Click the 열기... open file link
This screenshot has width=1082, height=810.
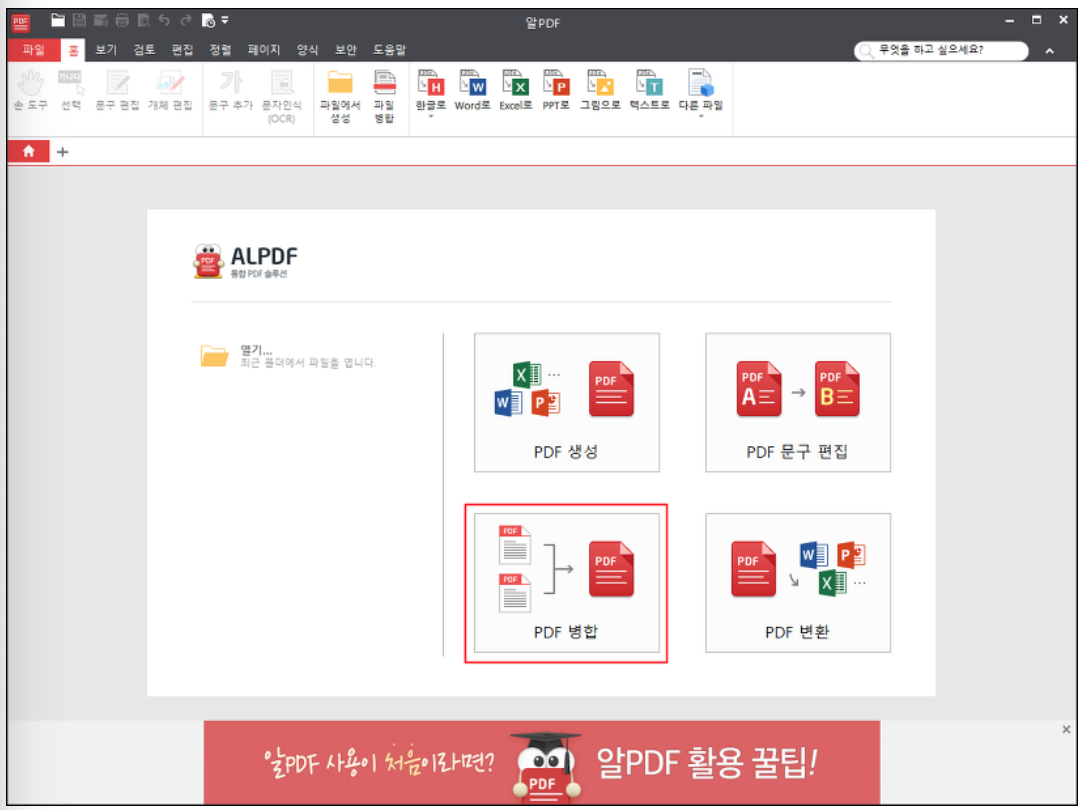[256, 350]
